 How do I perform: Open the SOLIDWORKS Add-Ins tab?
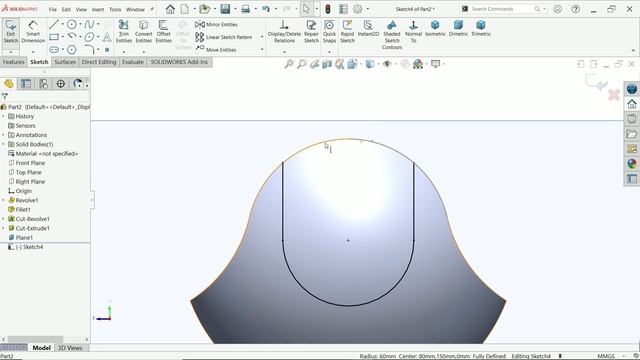(x=179, y=62)
